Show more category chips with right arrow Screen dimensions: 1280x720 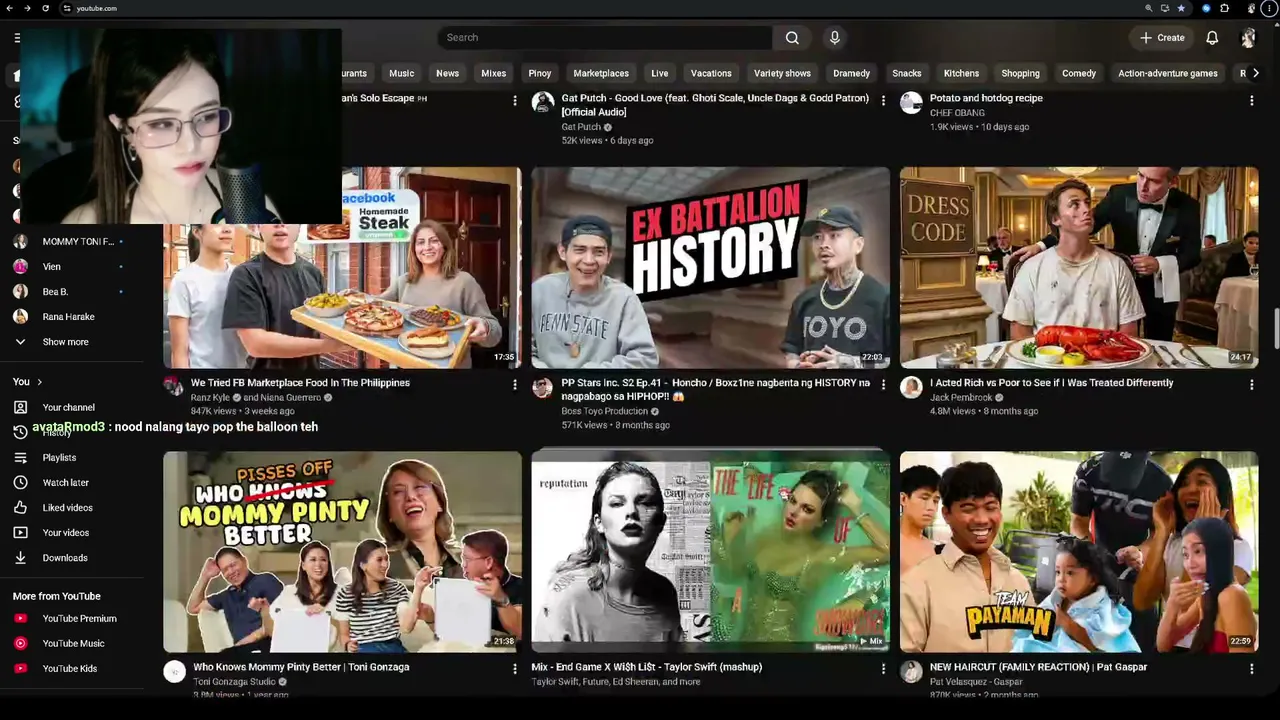(x=1256, y=73)
